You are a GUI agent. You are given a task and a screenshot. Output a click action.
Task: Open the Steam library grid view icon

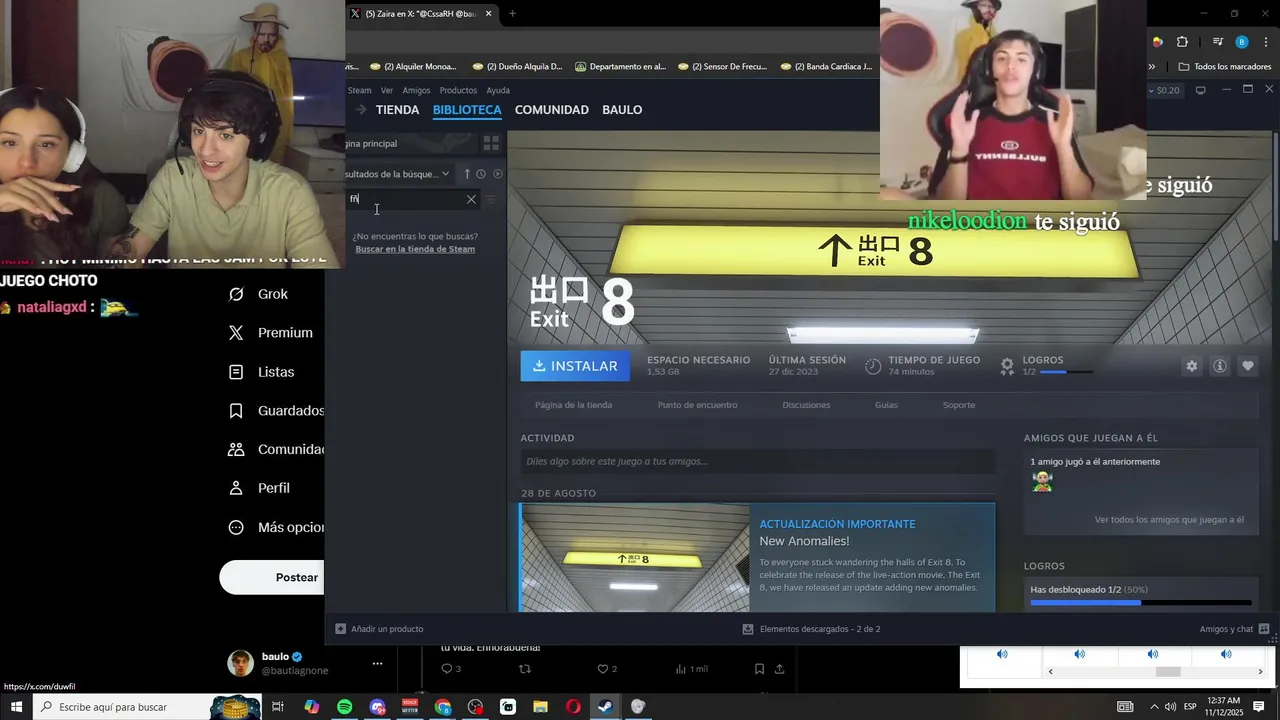click(490, 144)
